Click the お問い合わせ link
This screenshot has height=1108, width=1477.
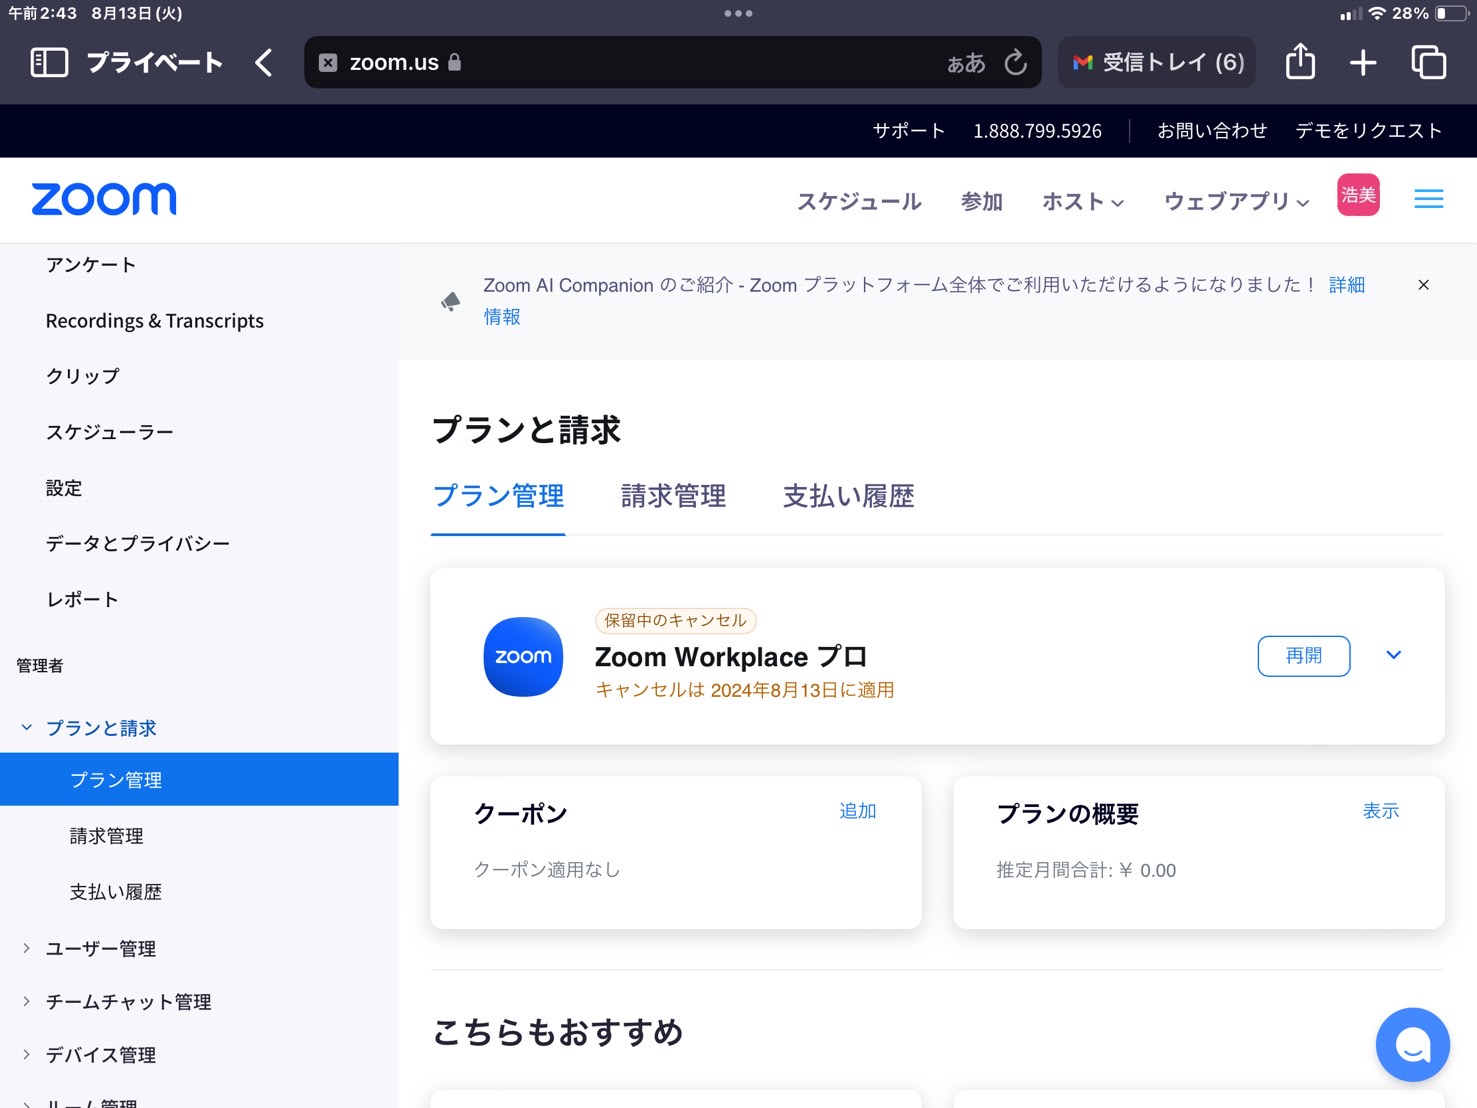(x=1212, y=131)
